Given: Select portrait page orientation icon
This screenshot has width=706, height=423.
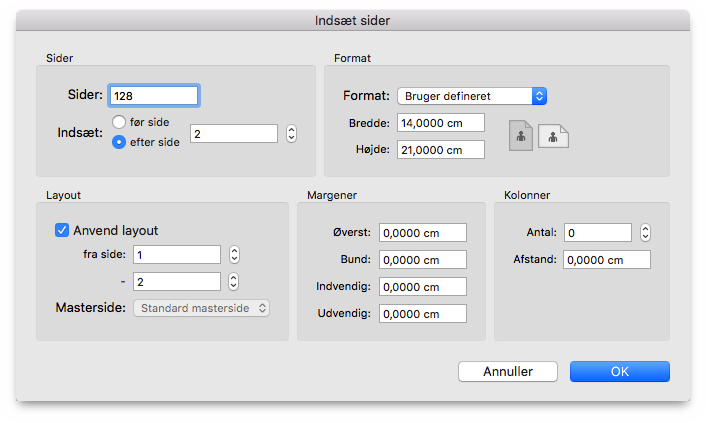Looking at the screenshot, I should coord(521,136).
